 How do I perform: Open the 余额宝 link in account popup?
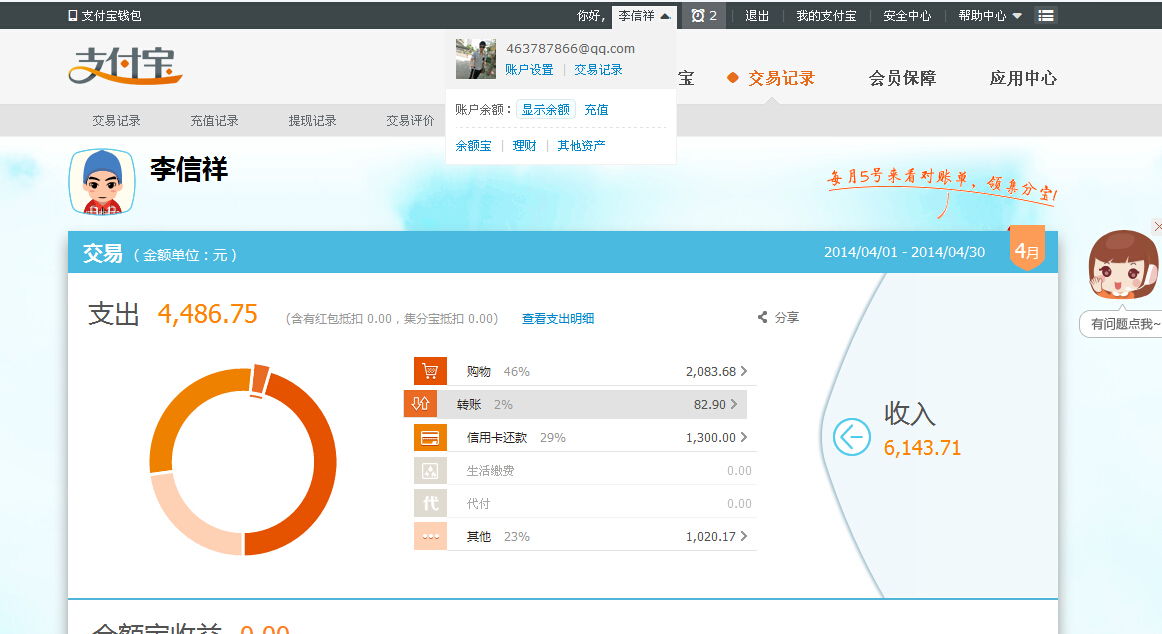click(473, 146)
